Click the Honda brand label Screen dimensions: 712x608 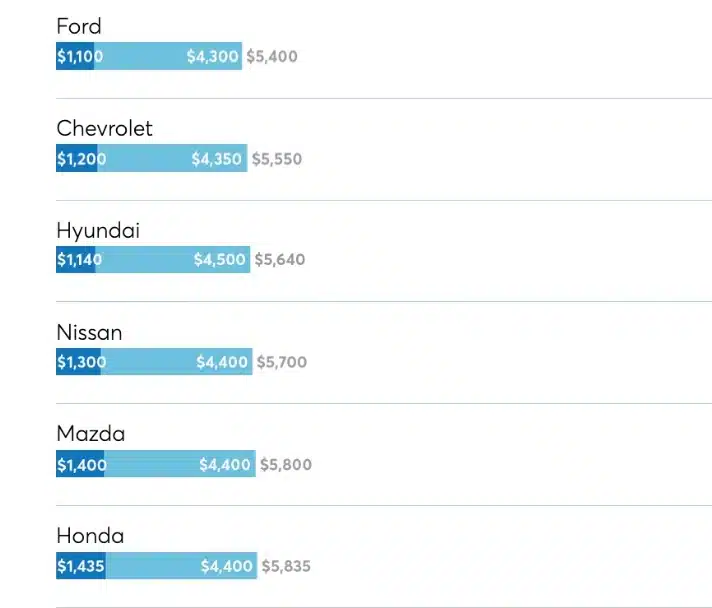click(x=90, y=536)
